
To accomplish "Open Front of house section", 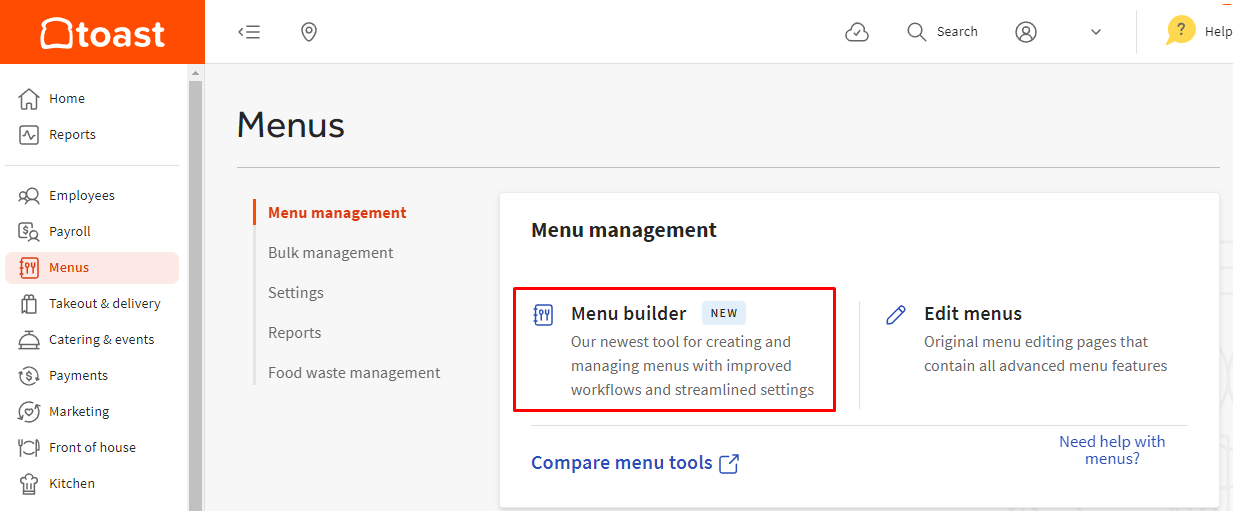I will click(x=92, y=447).
